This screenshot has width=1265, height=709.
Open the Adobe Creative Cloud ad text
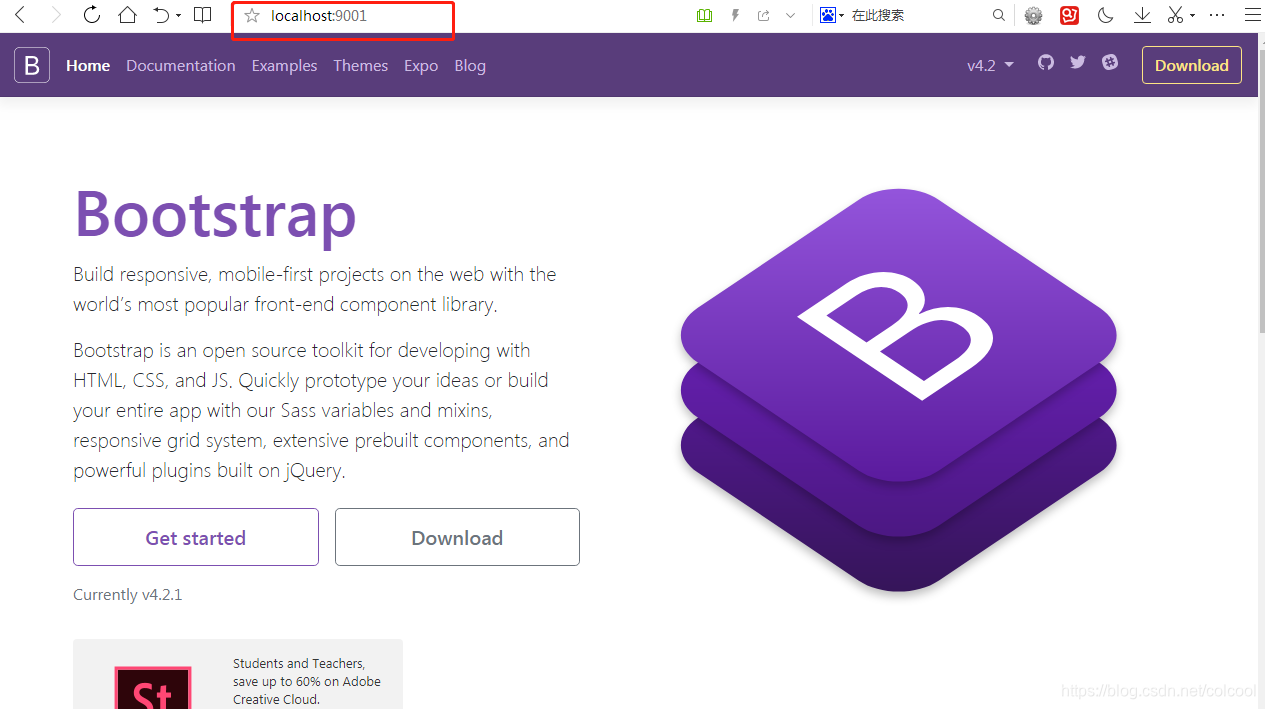[307, 681]
